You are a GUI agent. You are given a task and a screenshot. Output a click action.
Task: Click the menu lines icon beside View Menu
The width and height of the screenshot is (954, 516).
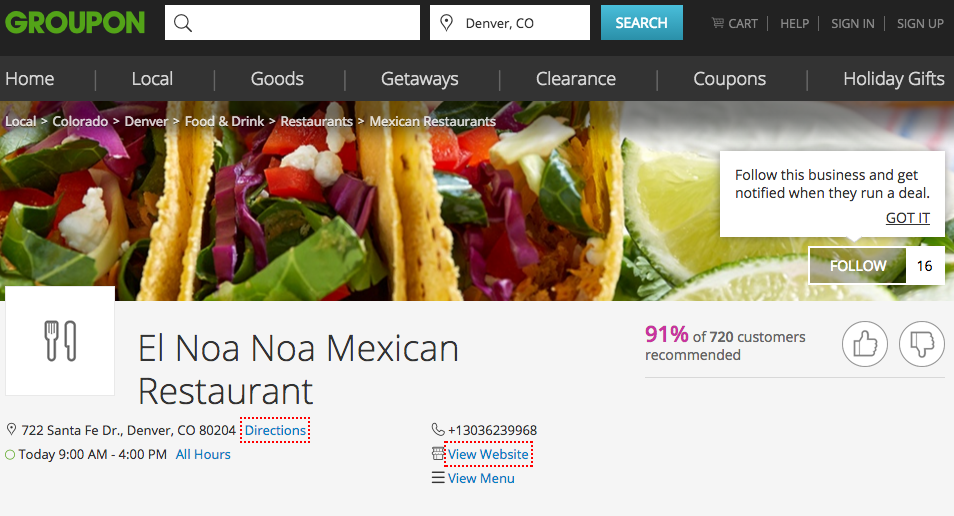[x=438, y=478]
